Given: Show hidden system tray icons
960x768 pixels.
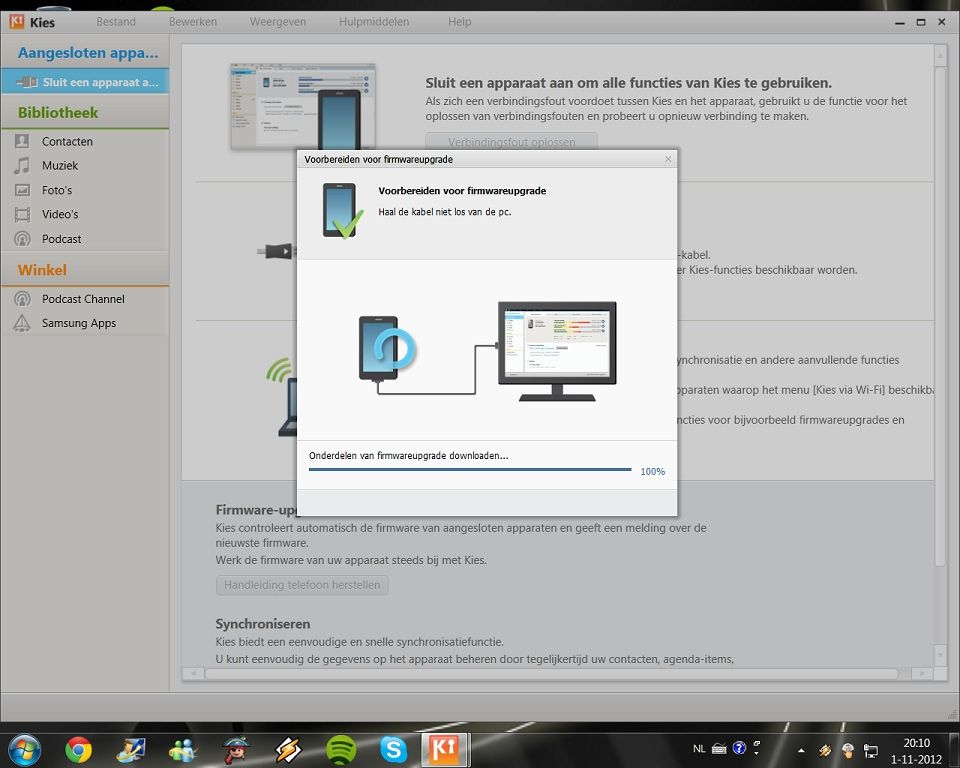Looking at the screenshot, I should click(x=801, y=750).
